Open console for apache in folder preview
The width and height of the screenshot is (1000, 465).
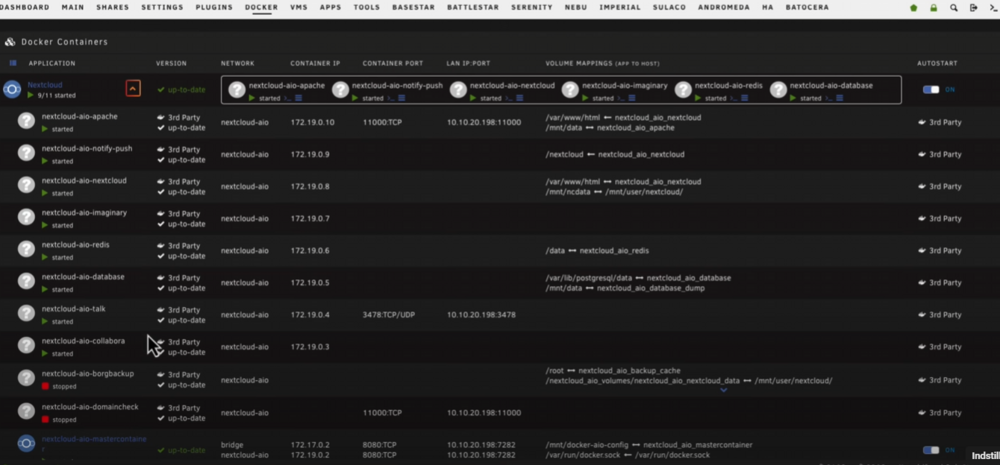[287, 98]
